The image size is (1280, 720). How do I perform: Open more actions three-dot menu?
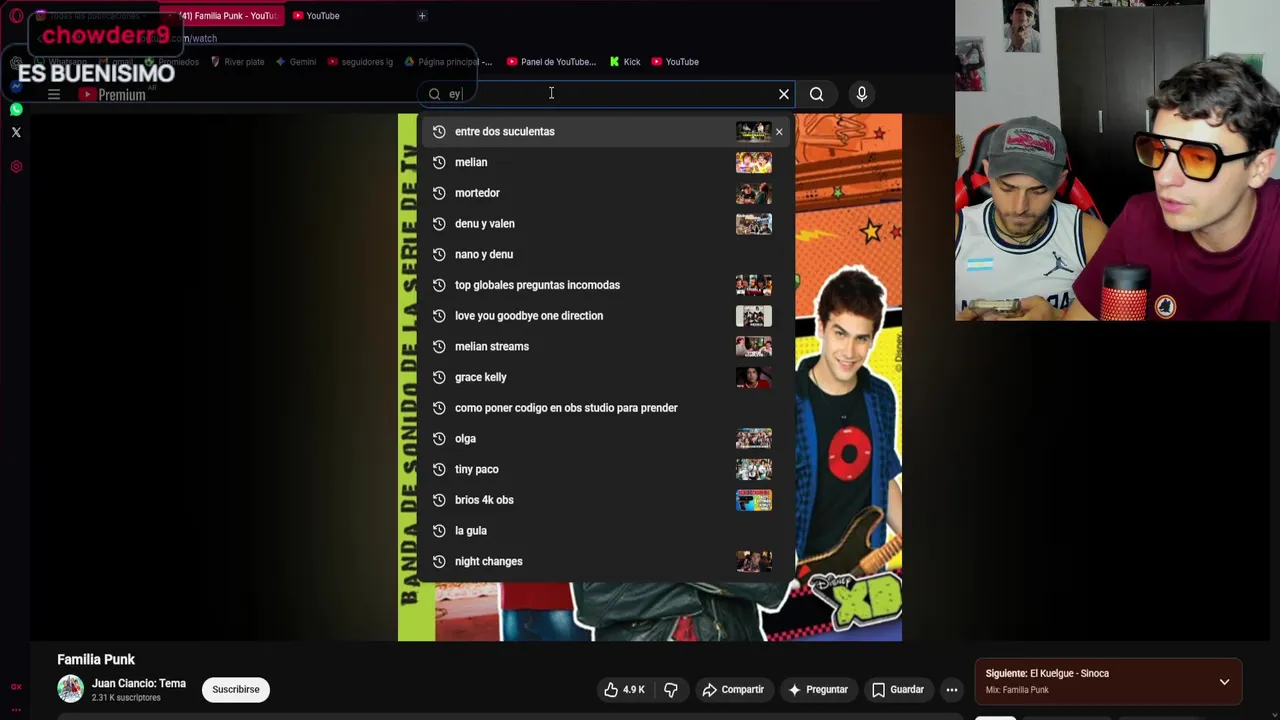point(952,689)
